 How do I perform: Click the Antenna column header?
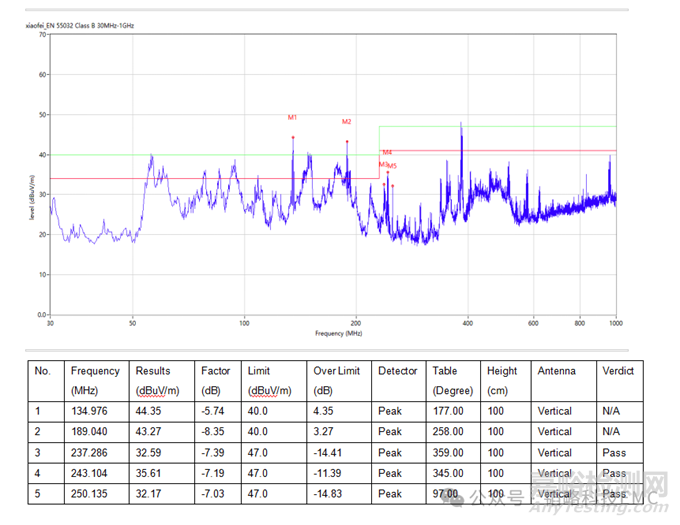[x=556, y=371]
